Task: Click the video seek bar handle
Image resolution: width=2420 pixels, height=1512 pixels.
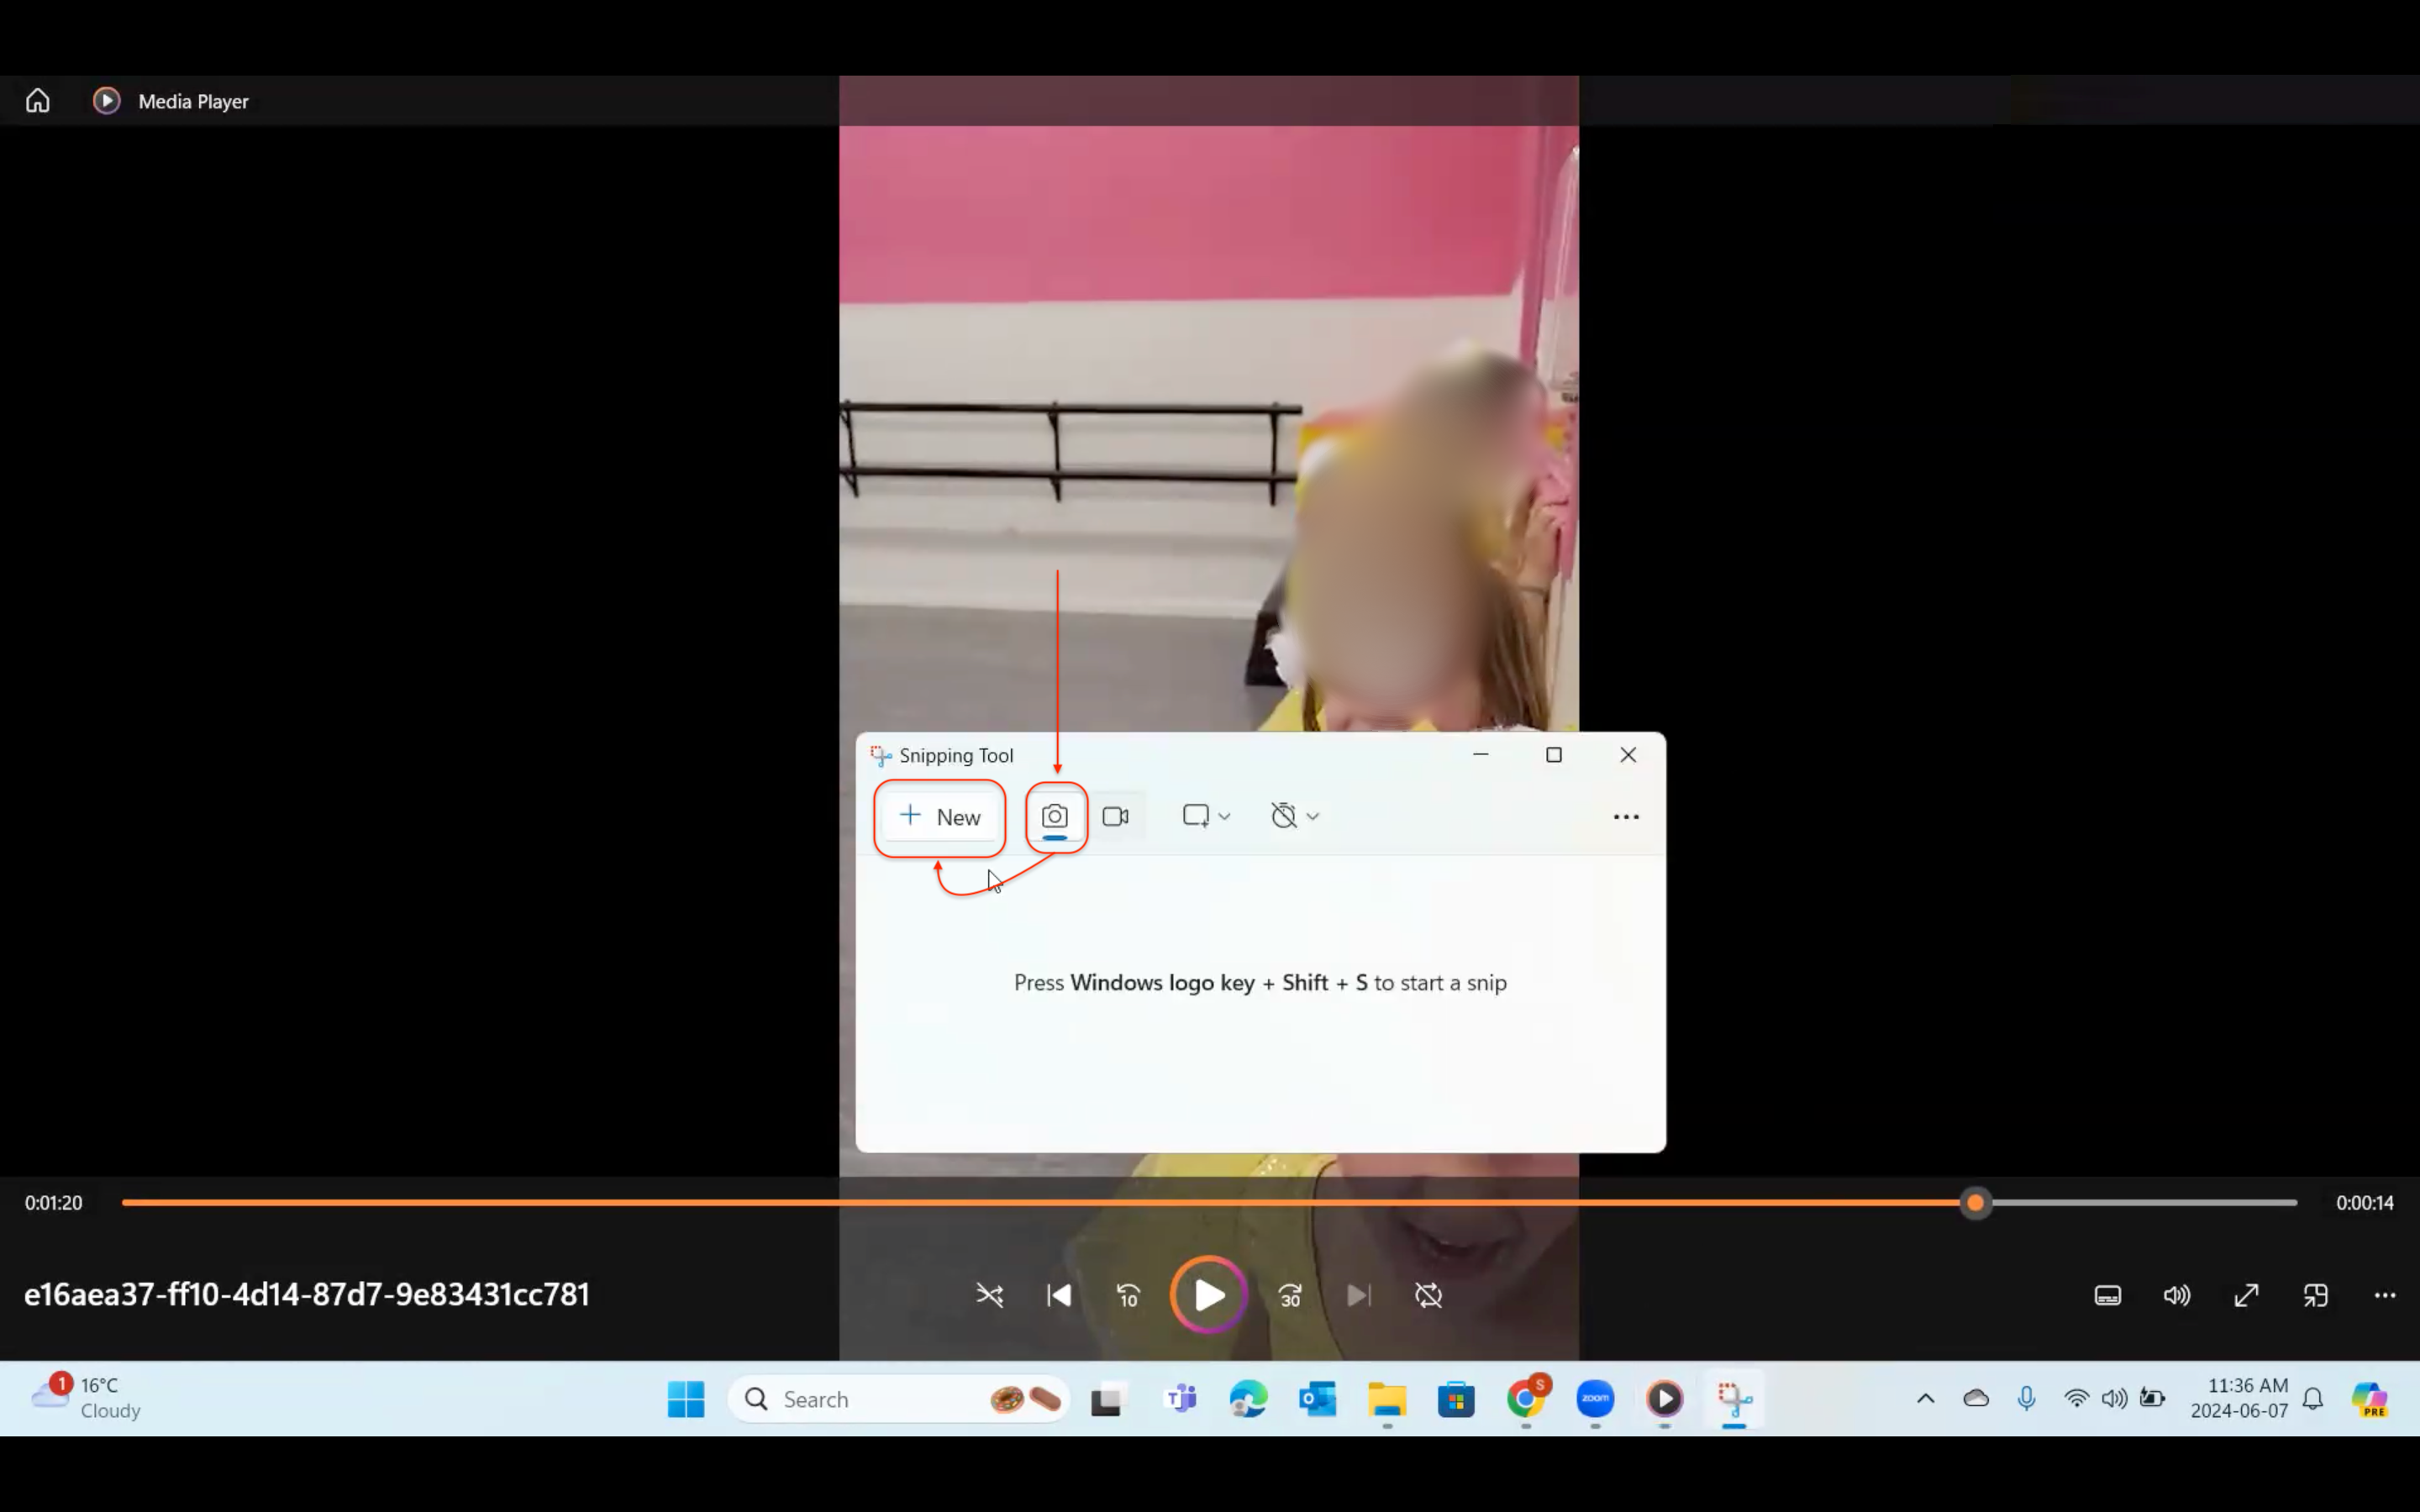Action: tap(1975, 1203)
